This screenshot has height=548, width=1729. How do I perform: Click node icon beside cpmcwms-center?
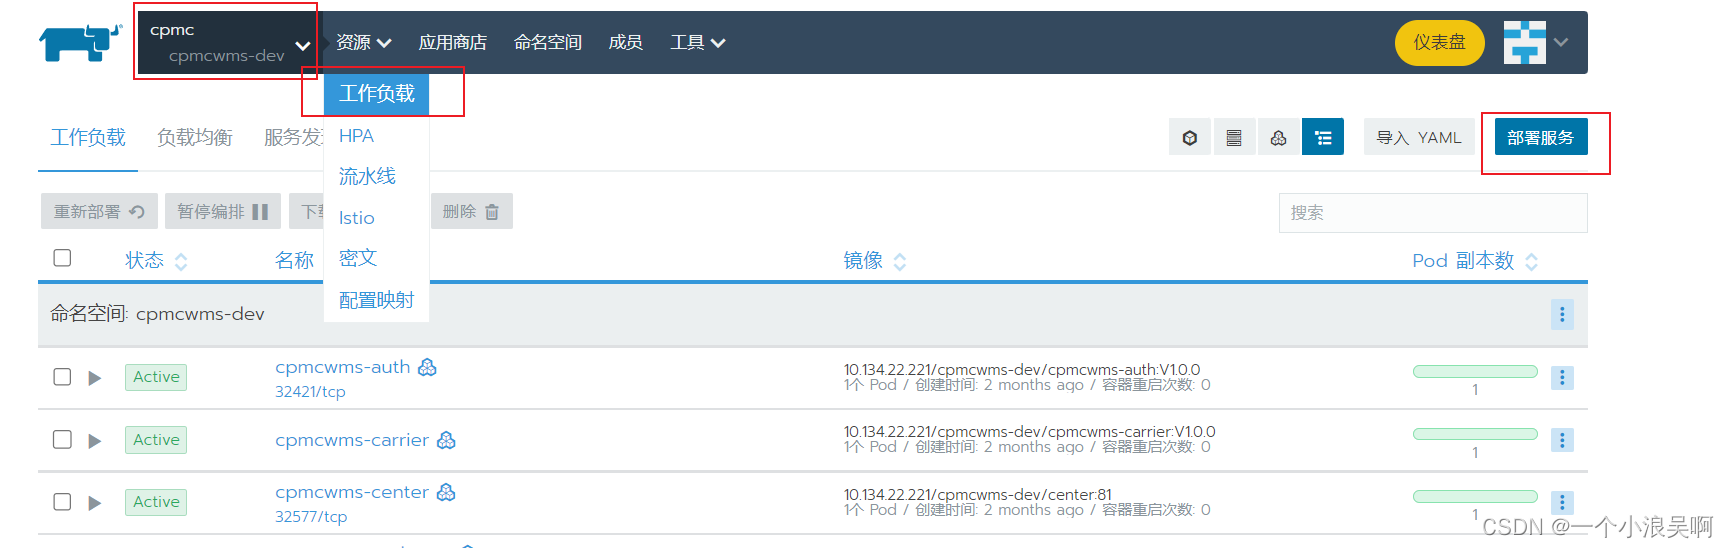[x=446, y=492]
